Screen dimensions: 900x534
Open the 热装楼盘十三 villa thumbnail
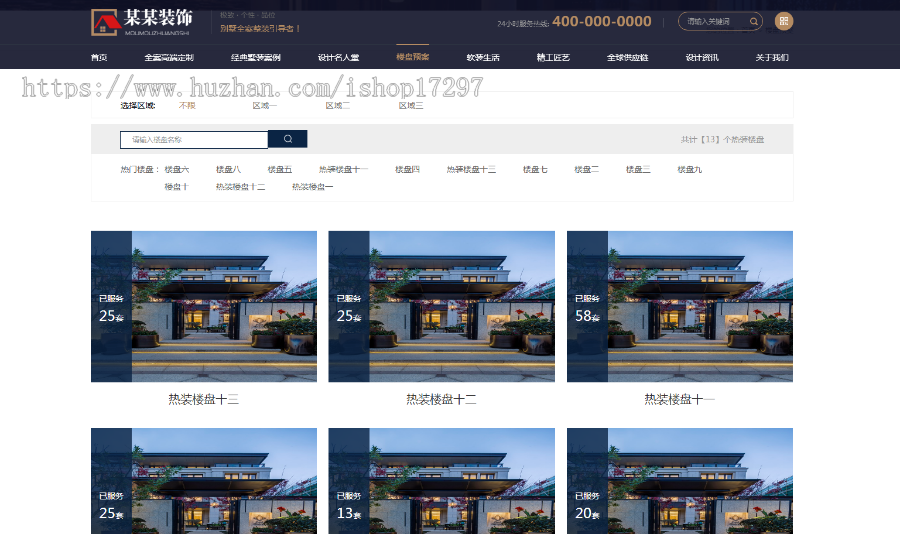pos(204,307)
